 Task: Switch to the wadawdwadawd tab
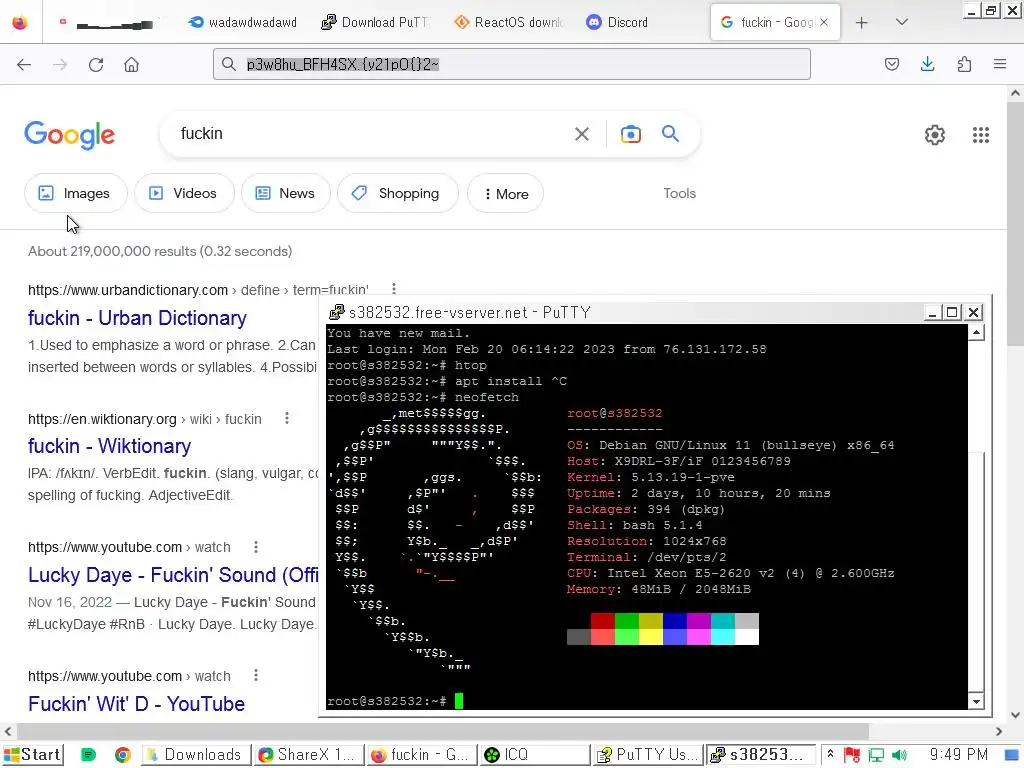pos(242,22)
